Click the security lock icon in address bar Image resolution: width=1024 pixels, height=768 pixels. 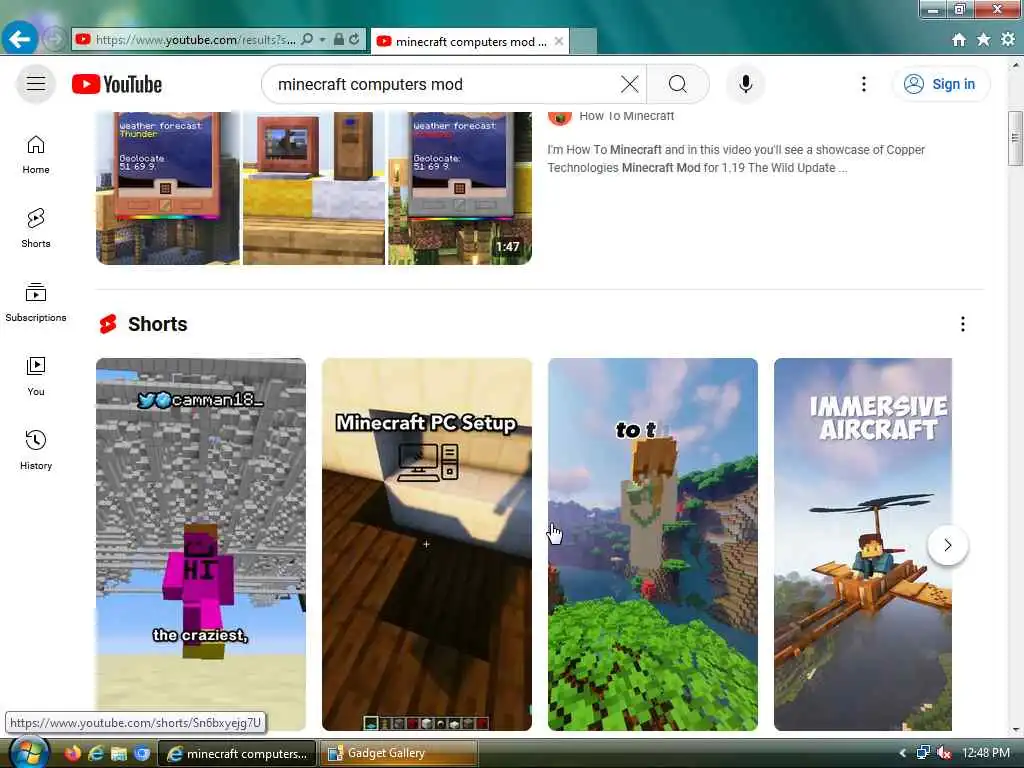click(338, 39)
